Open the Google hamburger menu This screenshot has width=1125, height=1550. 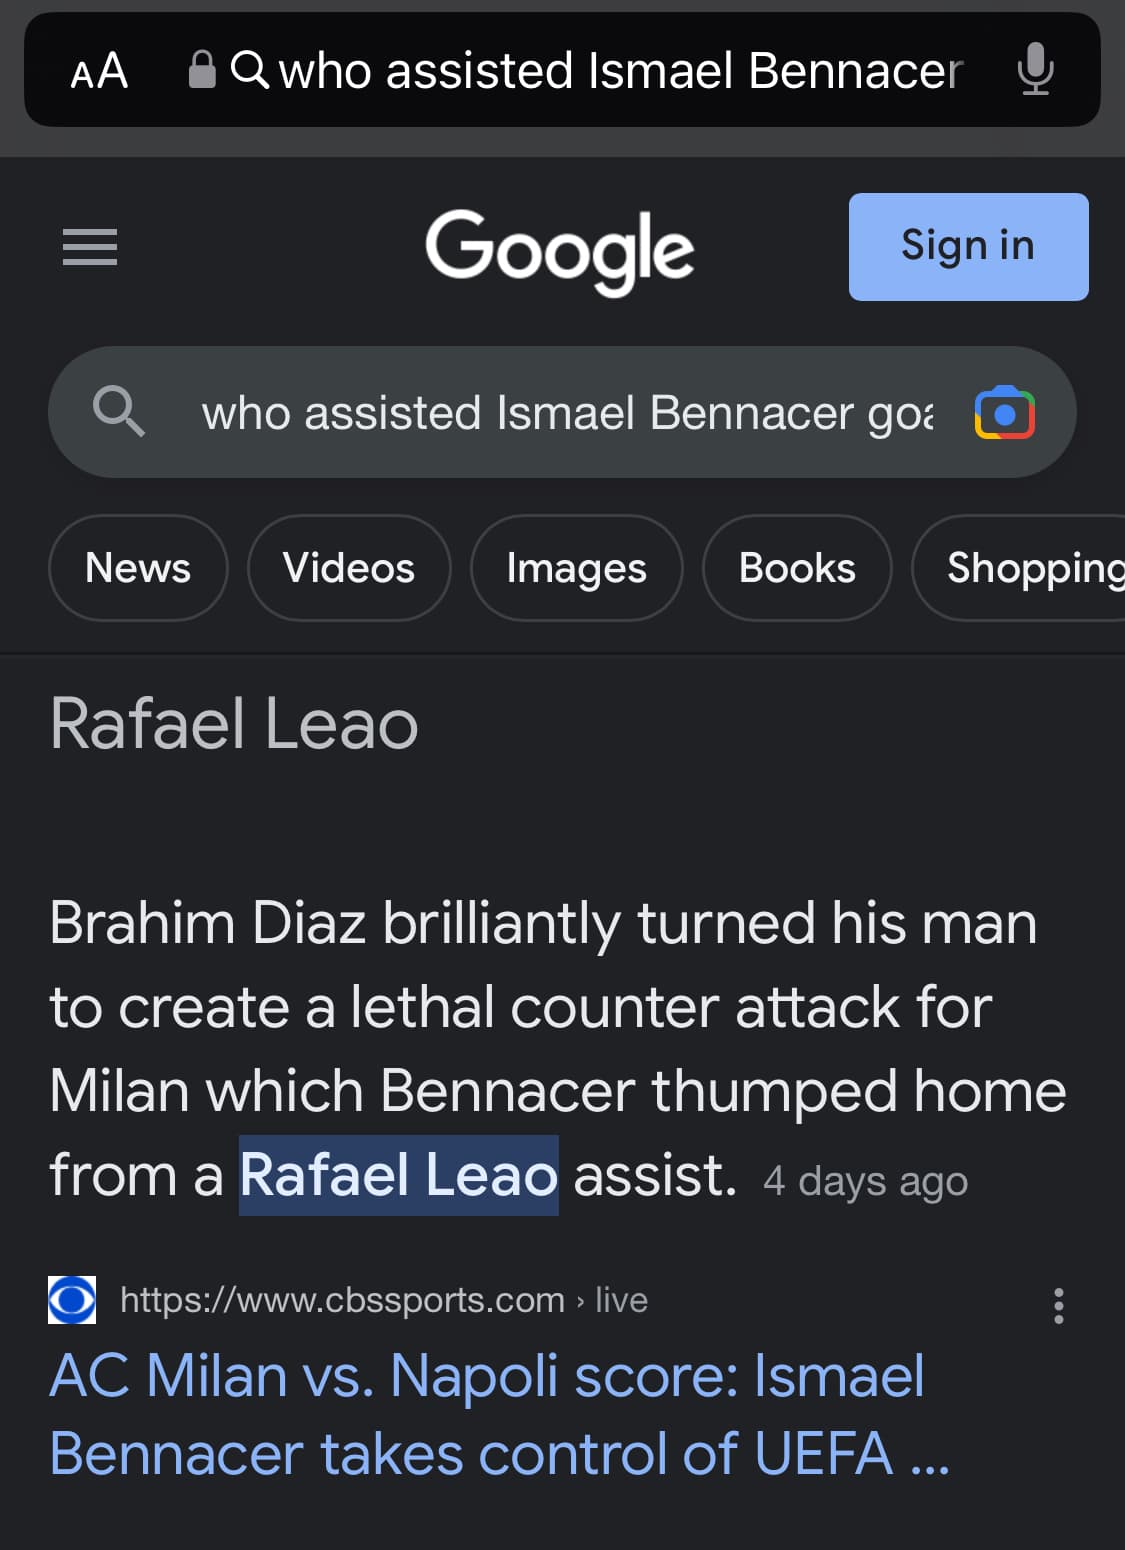tap(90, 247)
